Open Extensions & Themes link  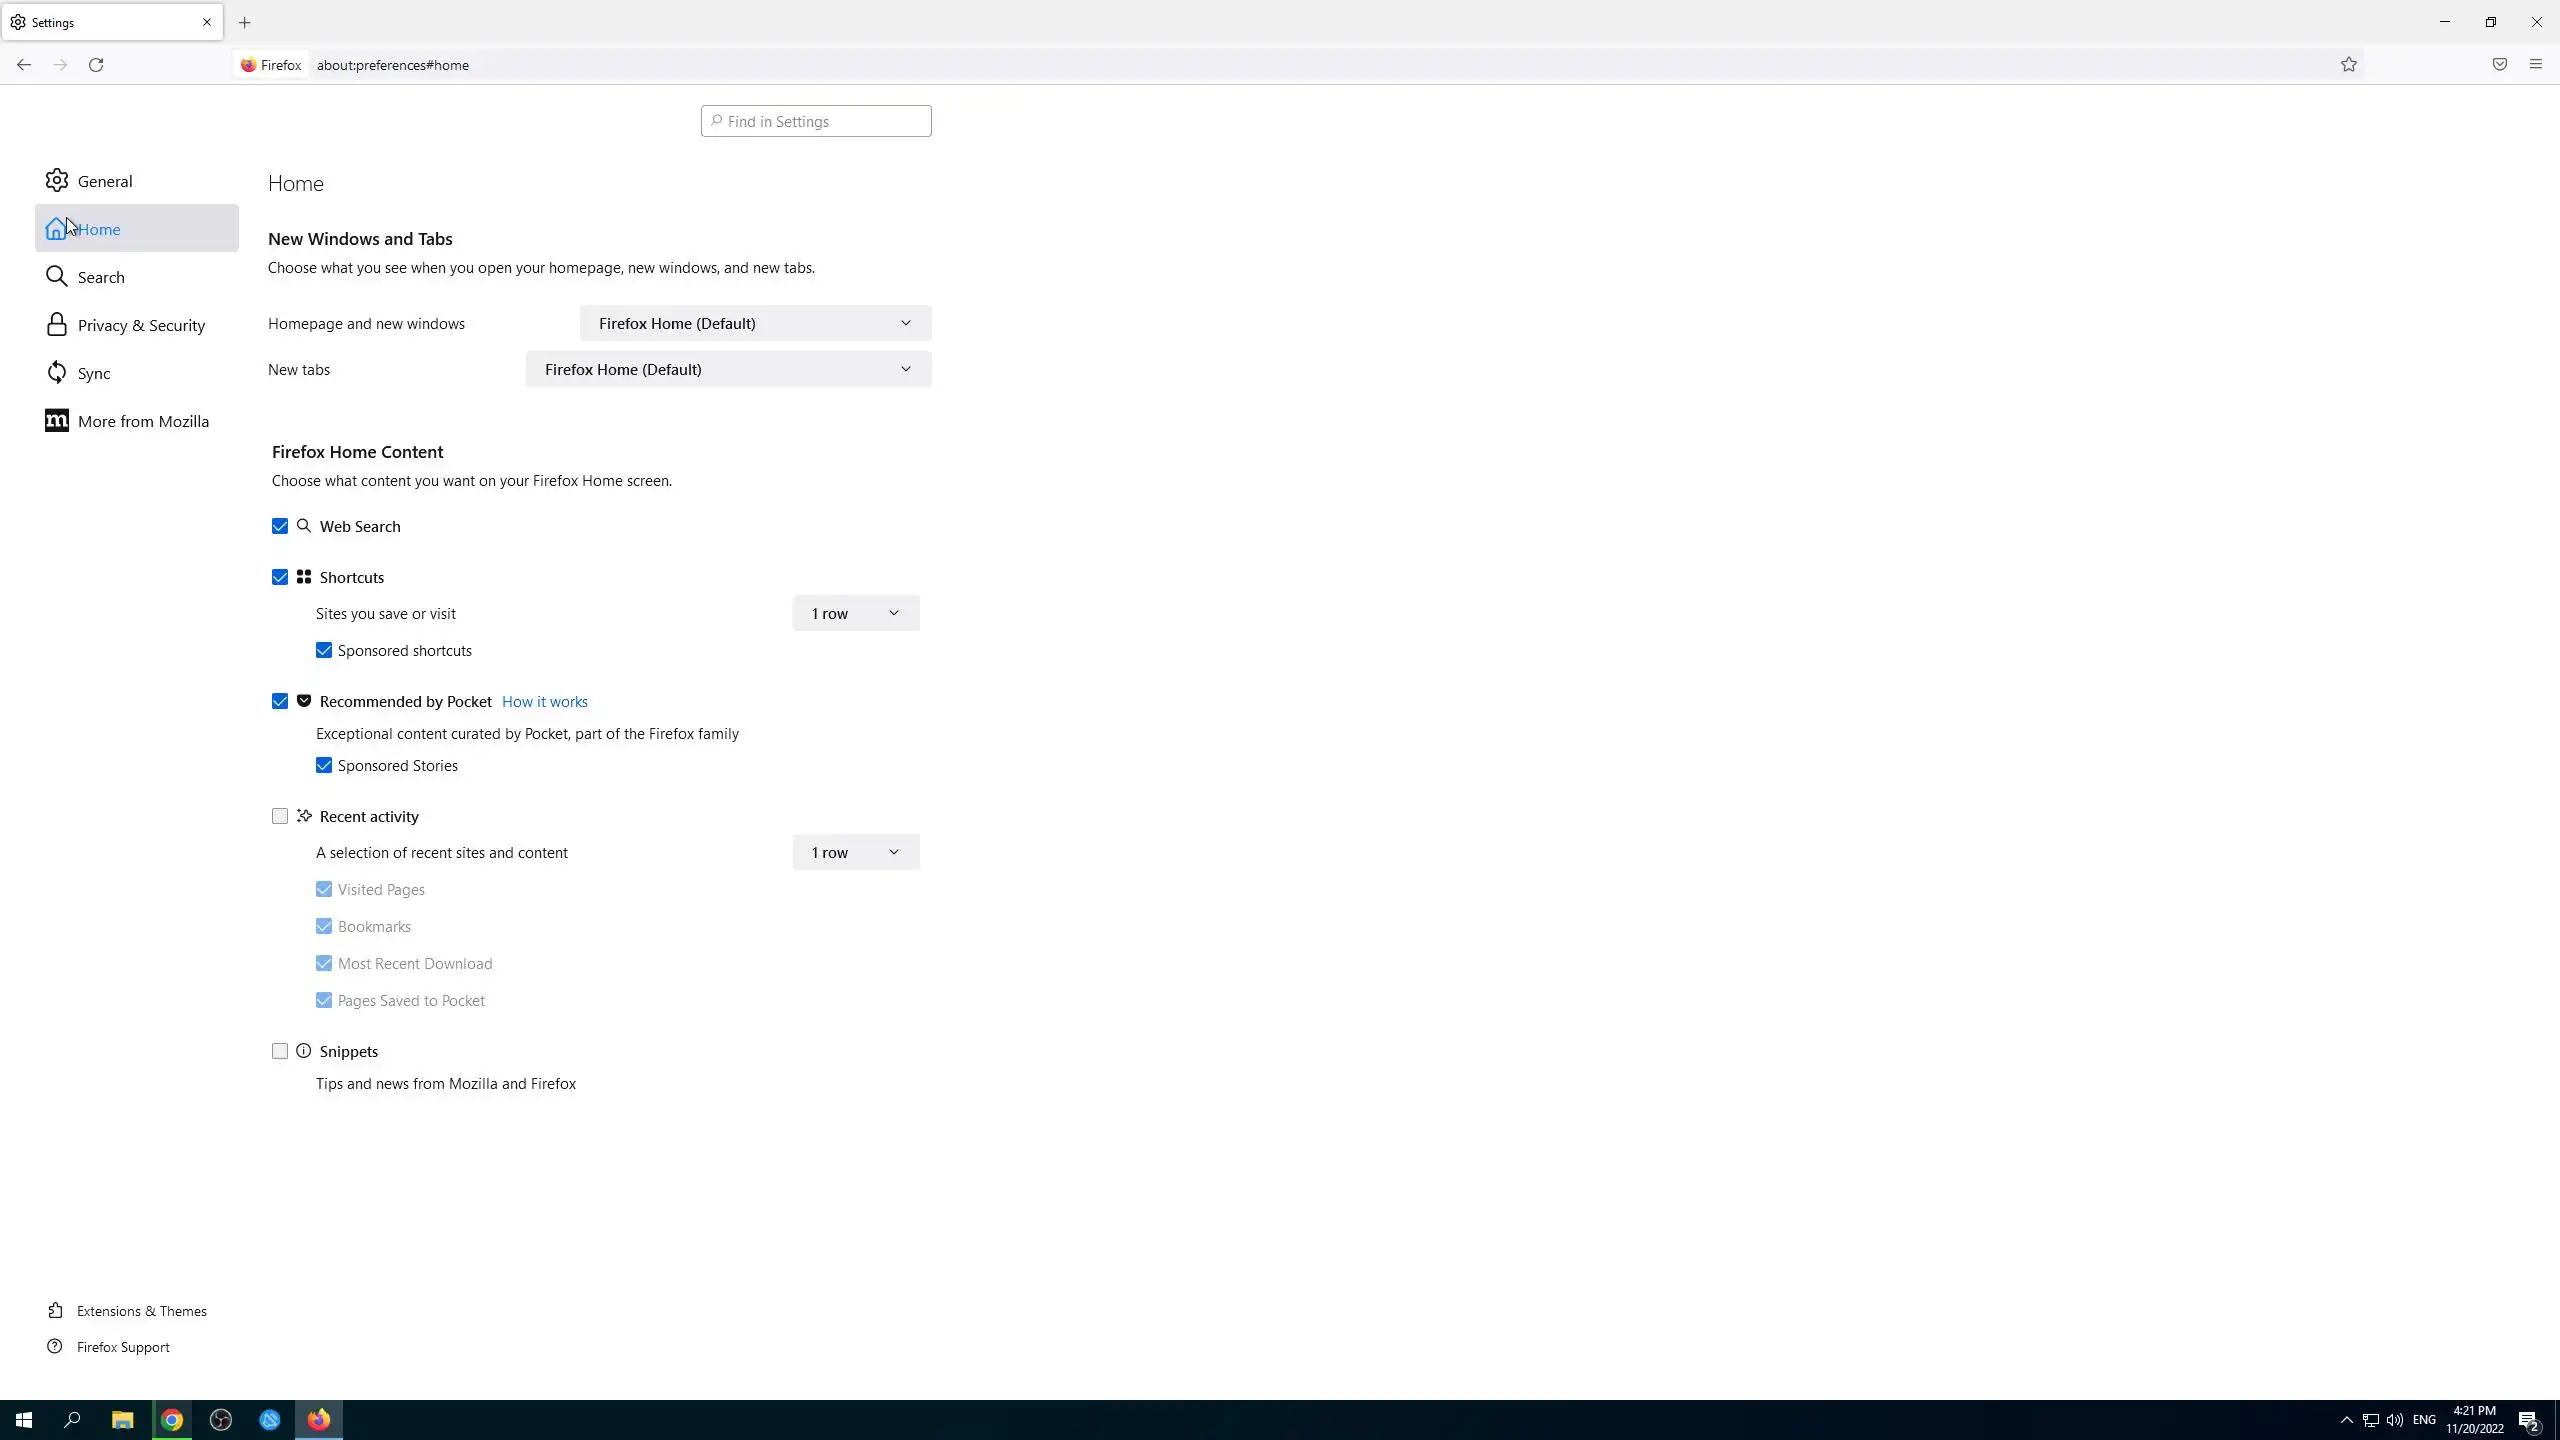141,1311
